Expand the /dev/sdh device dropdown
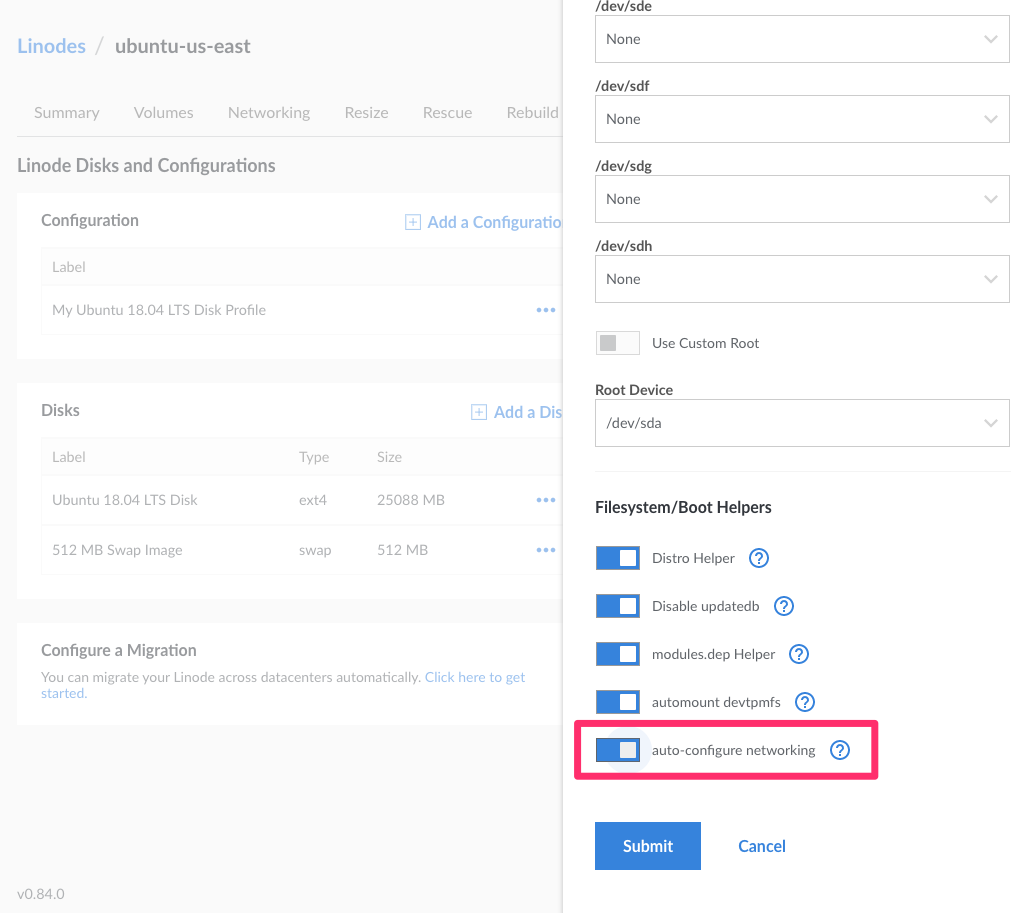Viewport: 1035px width, 913px height. pyautogui.click(x=801, y=279)
